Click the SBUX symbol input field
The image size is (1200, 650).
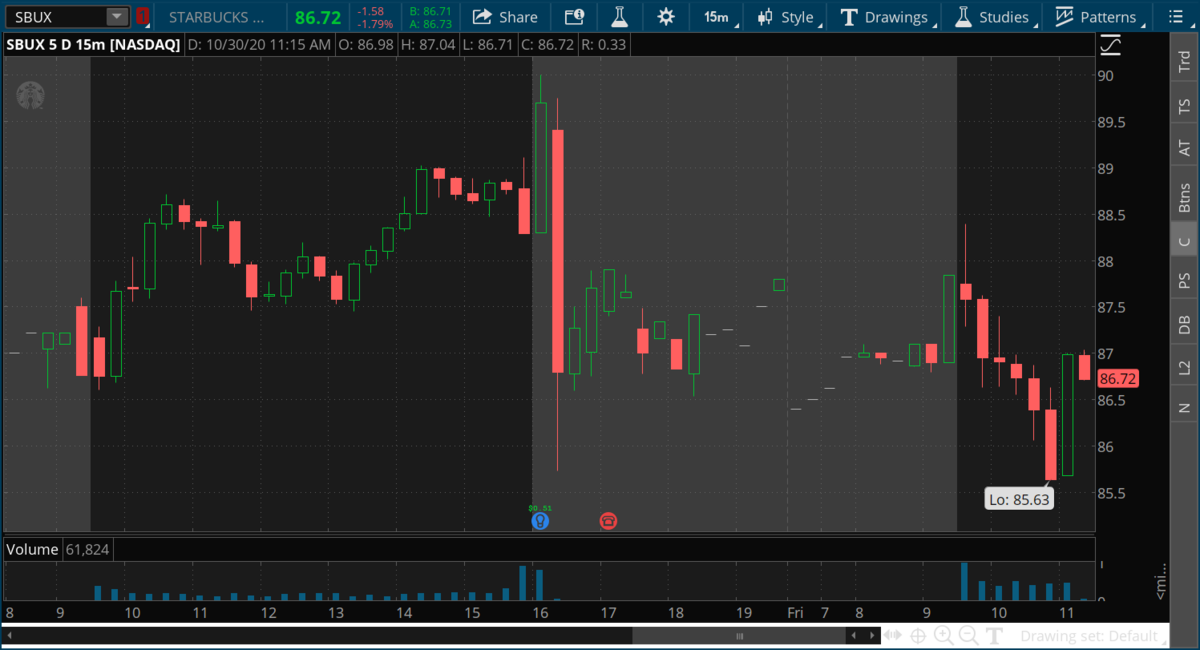[x=57, y=17]
